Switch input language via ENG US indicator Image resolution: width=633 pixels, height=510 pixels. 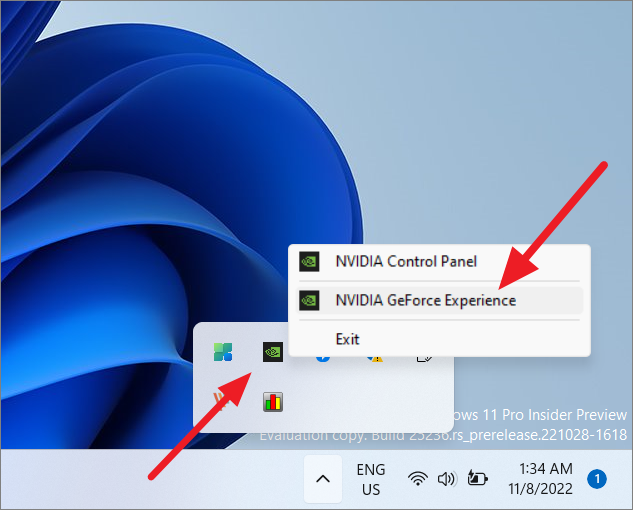pyautogui.click(x=371, y=479)
